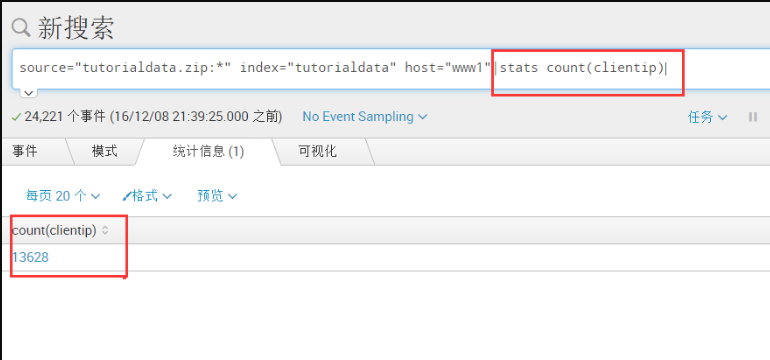This screenshot has width=770, height=360.
Task: Switch to the 模式 tab
Action: click(105, 151)
